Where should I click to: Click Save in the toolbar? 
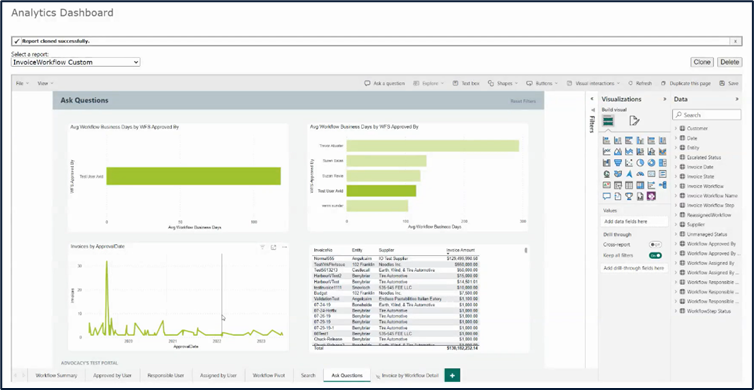coord(729,83)
